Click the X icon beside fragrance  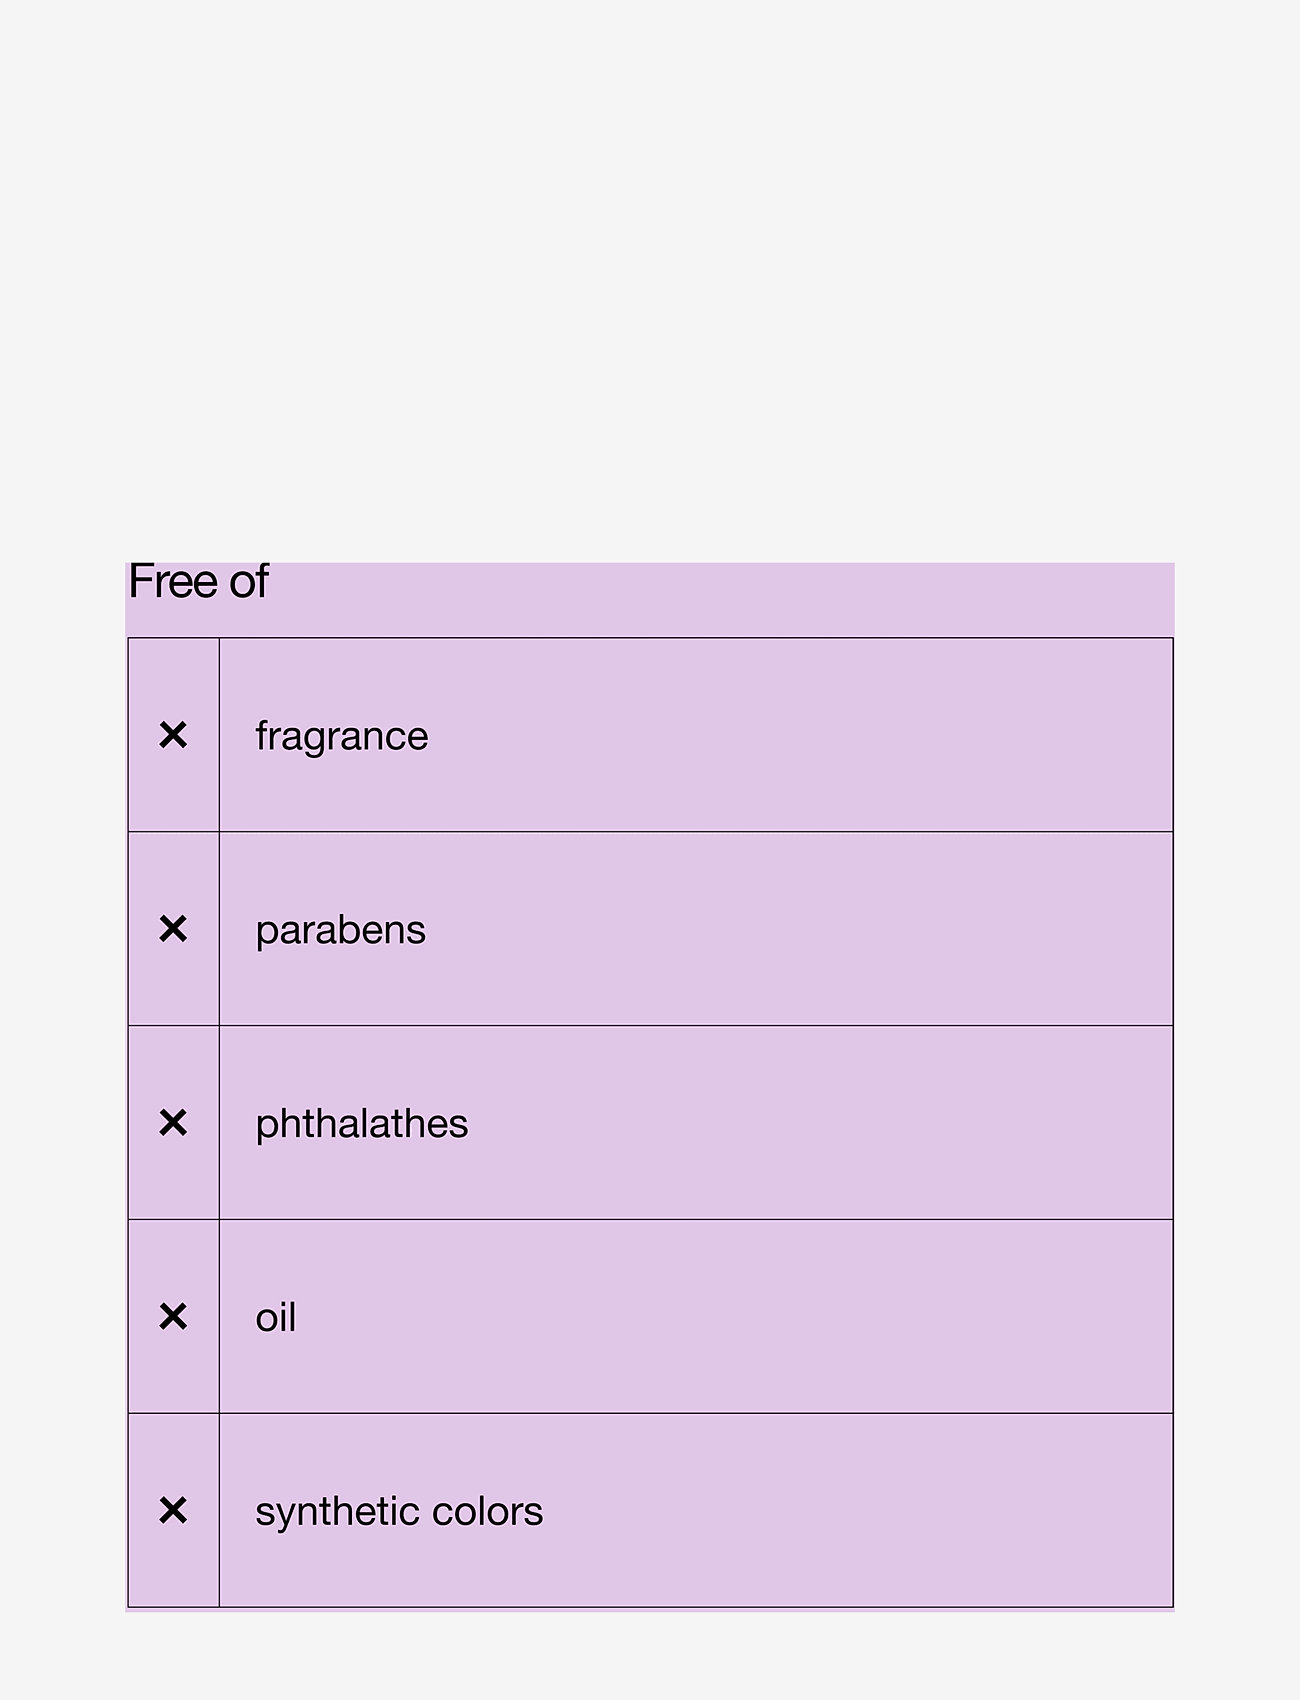click(173, 735)
